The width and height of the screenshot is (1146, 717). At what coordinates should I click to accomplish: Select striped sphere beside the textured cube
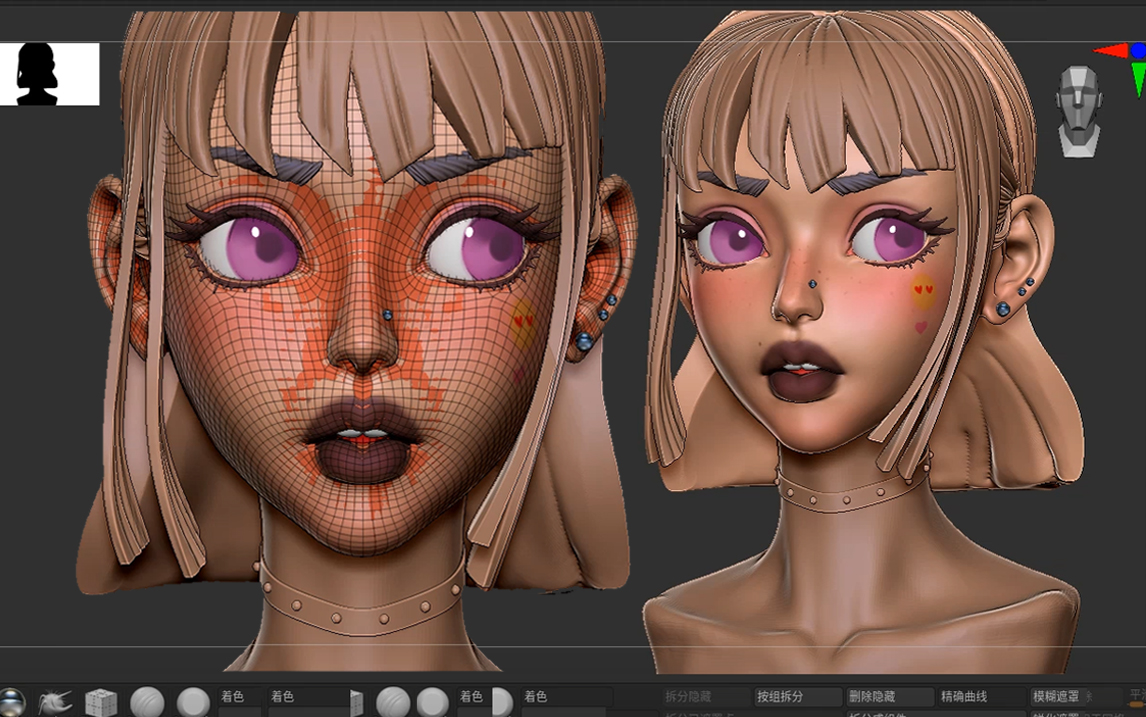[x=147, y=702]
